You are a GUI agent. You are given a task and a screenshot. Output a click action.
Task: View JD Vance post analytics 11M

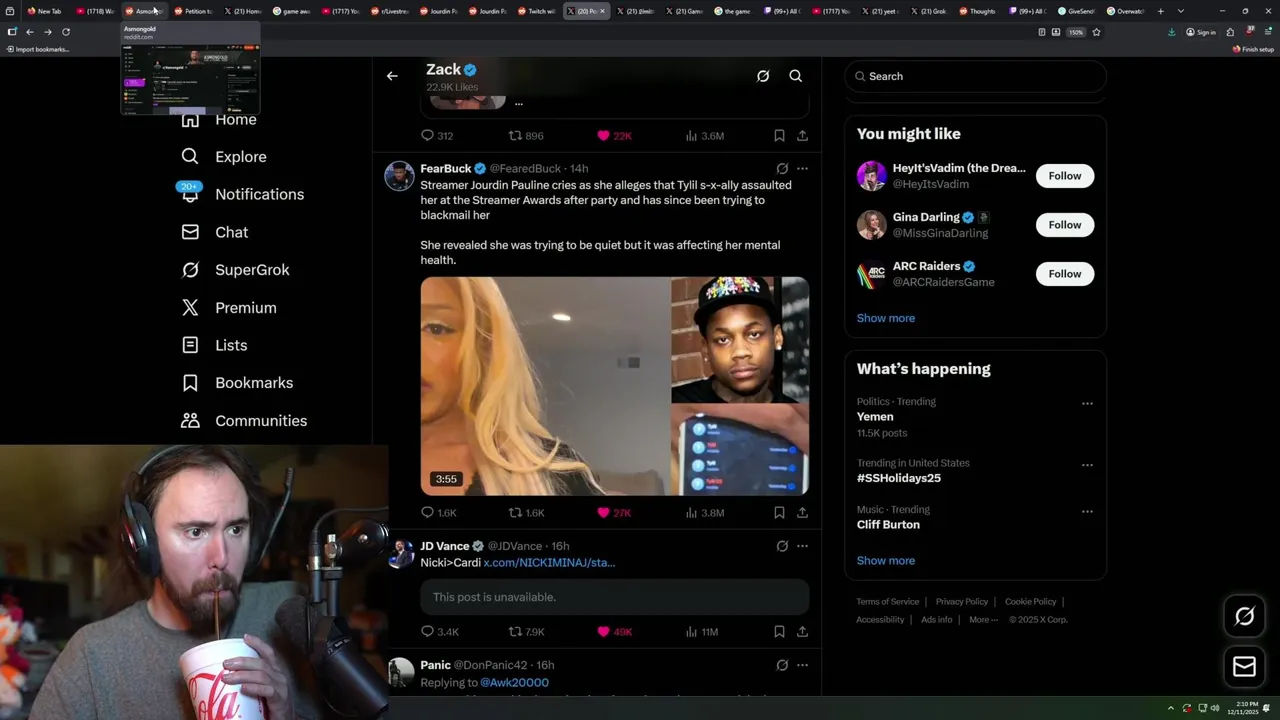click(x=702, y=632)
